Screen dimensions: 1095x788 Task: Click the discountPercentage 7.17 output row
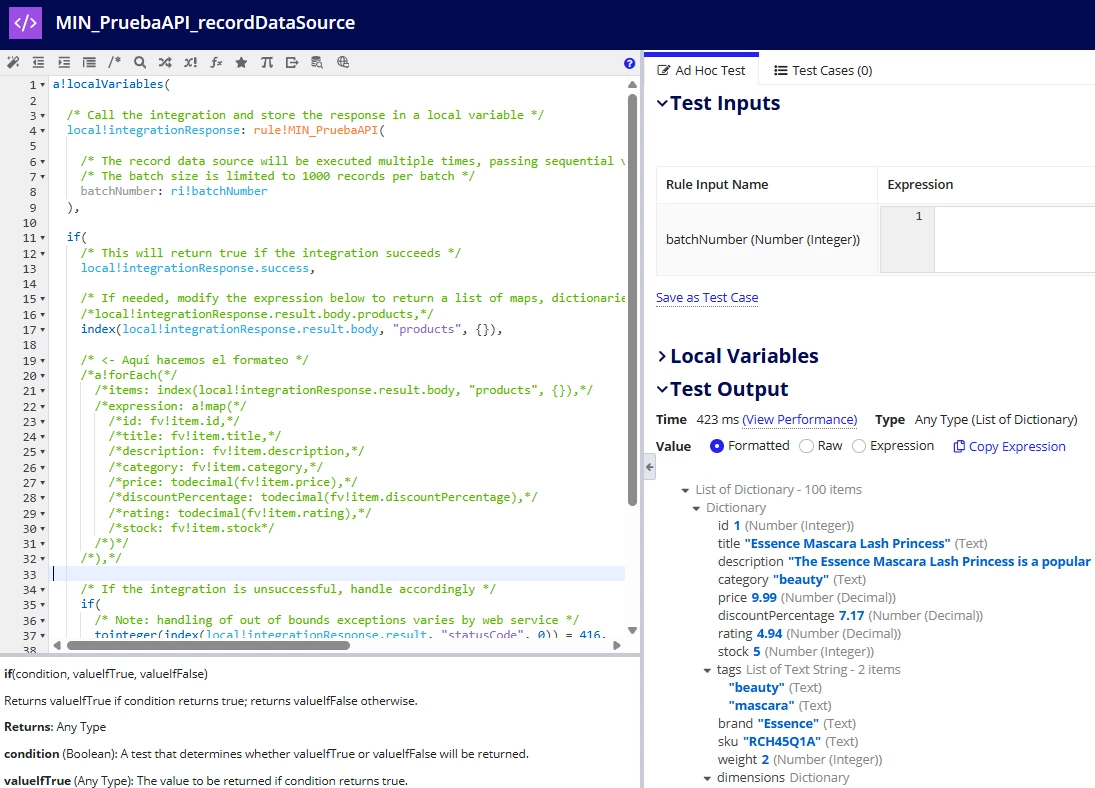pyautogui.click(x=850, y=615)
